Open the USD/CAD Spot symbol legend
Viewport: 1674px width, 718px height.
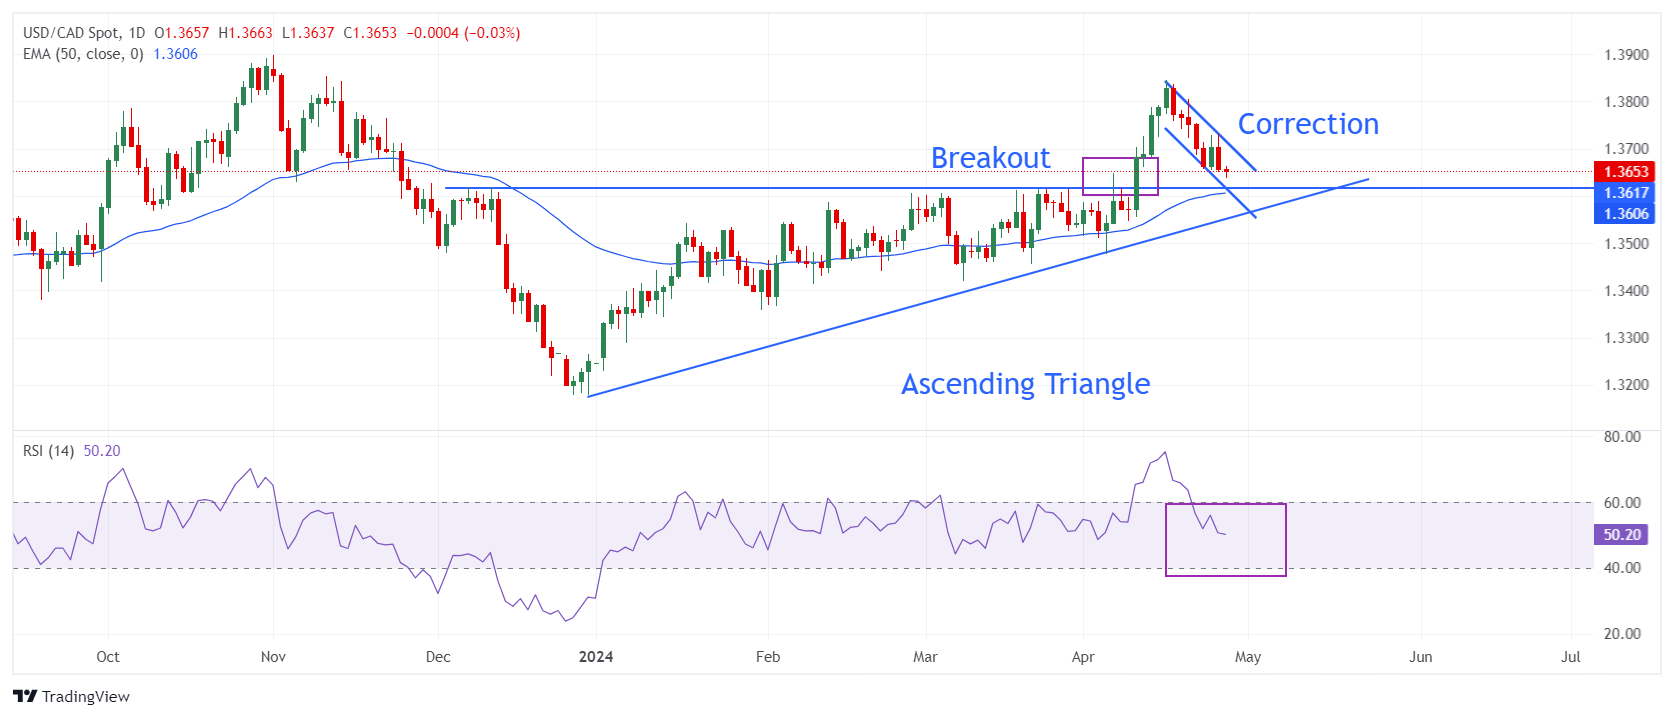coord(84,33)
